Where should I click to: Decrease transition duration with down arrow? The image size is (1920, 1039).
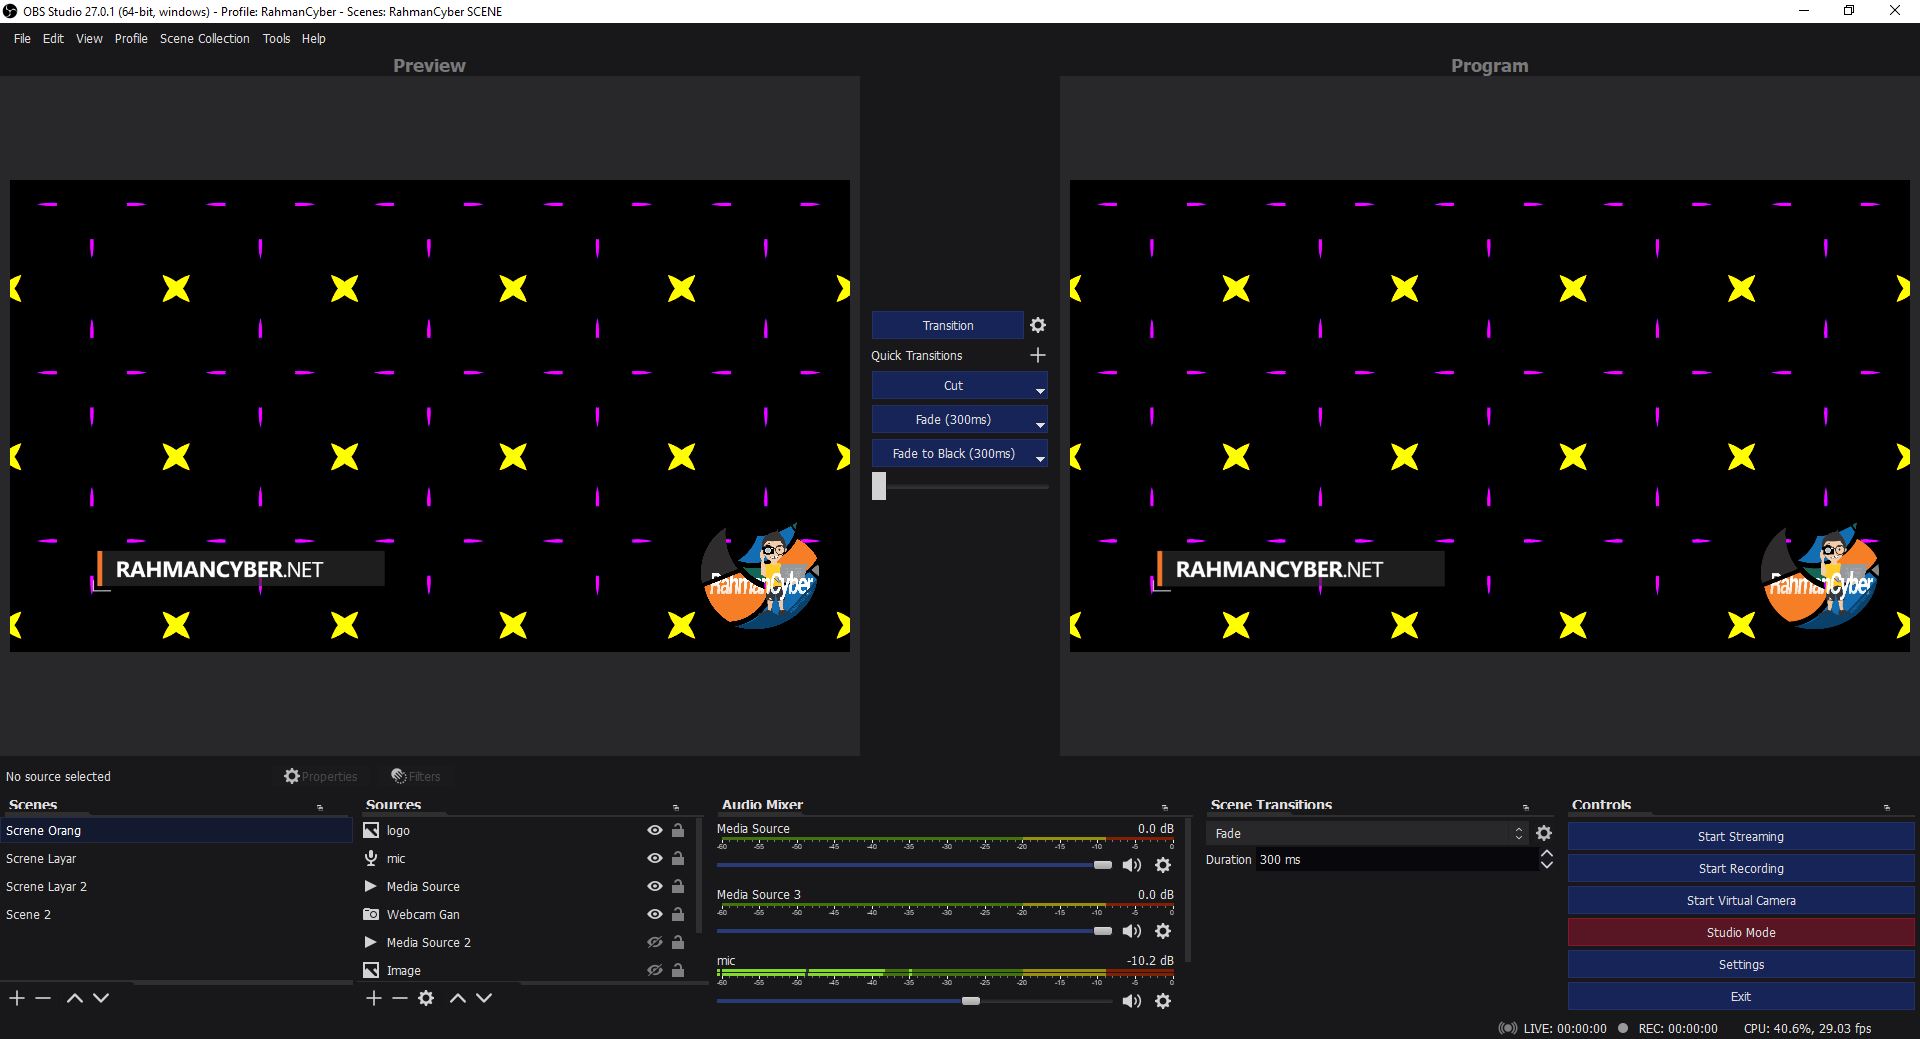[1547, 865]
